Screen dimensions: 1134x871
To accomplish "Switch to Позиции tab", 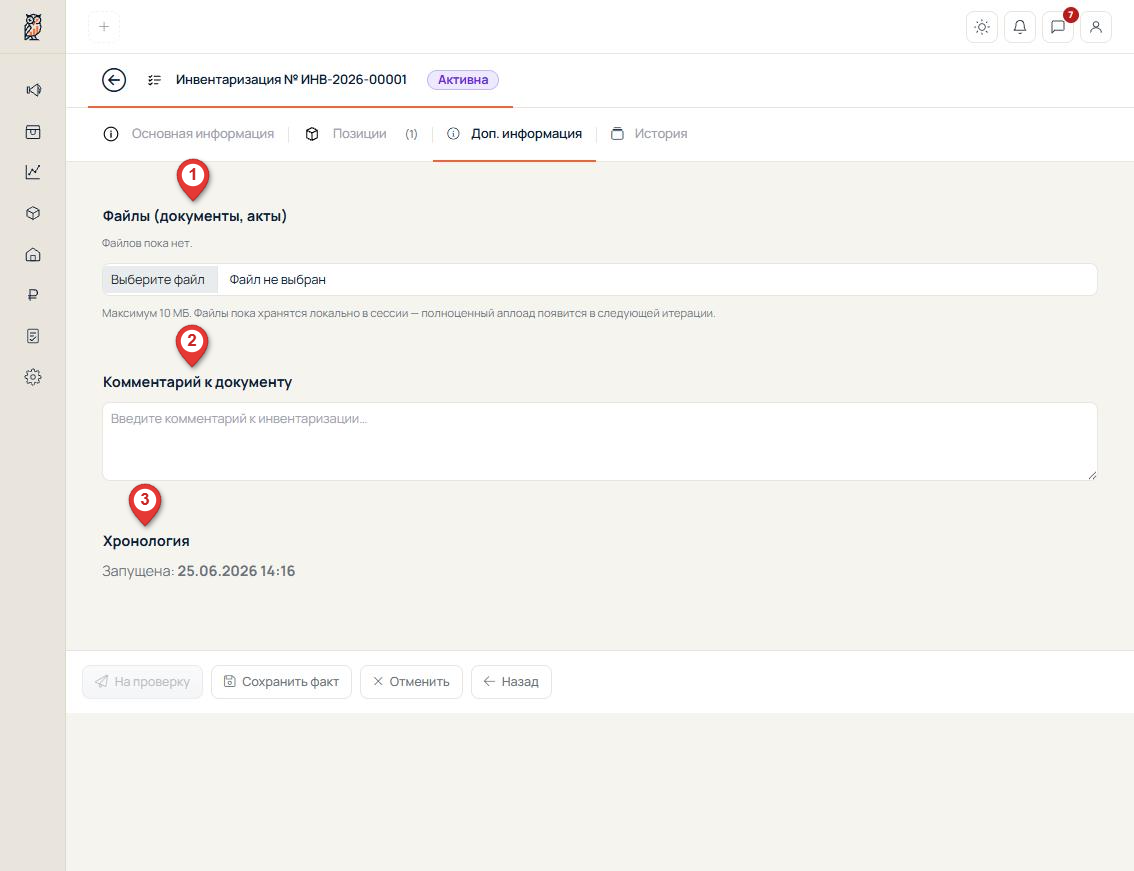I will click(x=361, y=134).
